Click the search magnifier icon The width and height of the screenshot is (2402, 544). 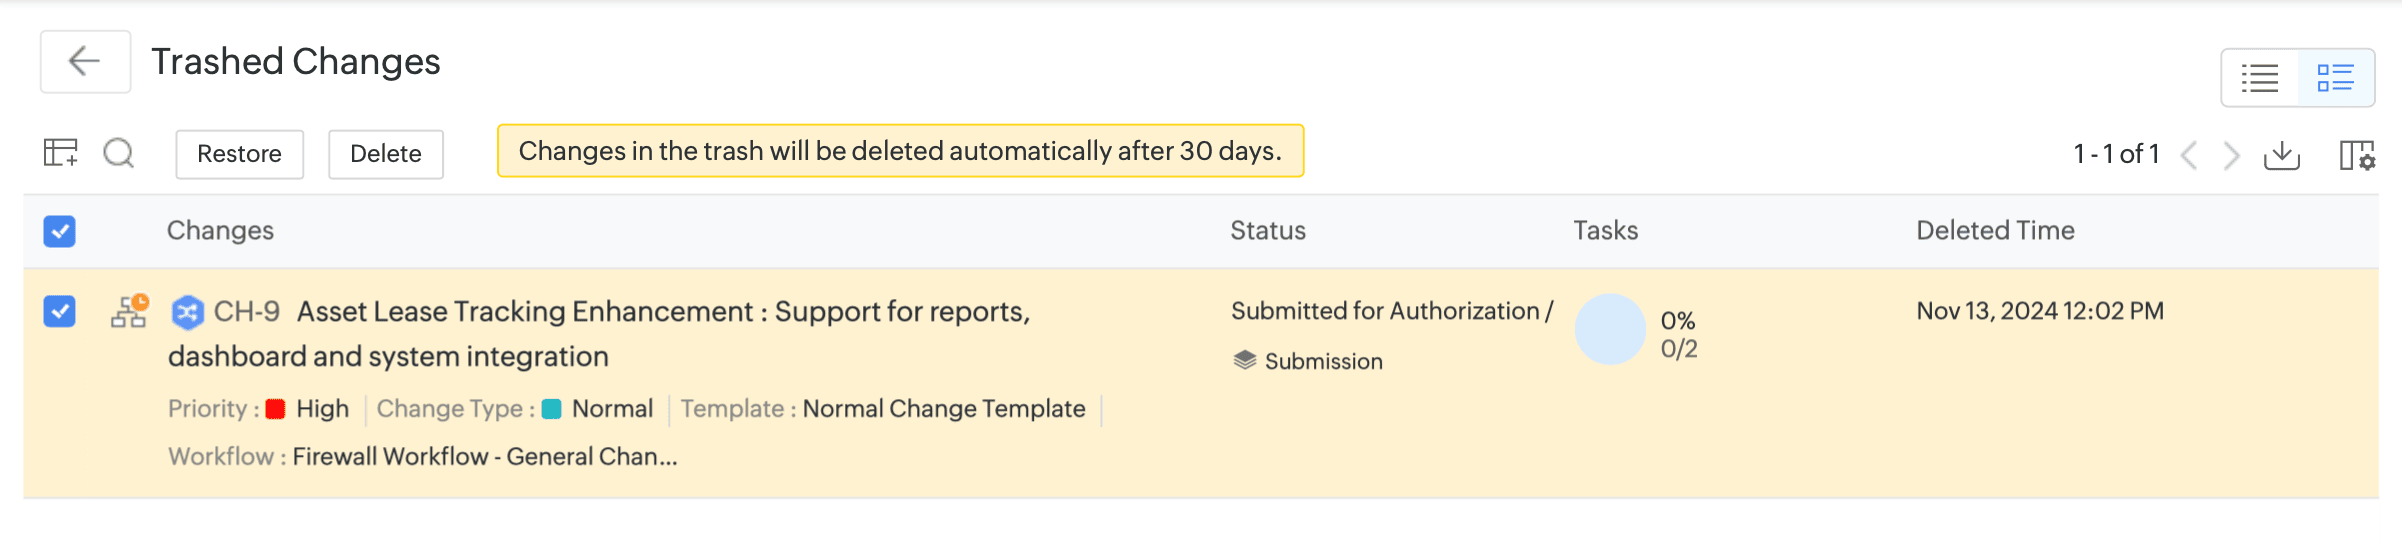119,153
